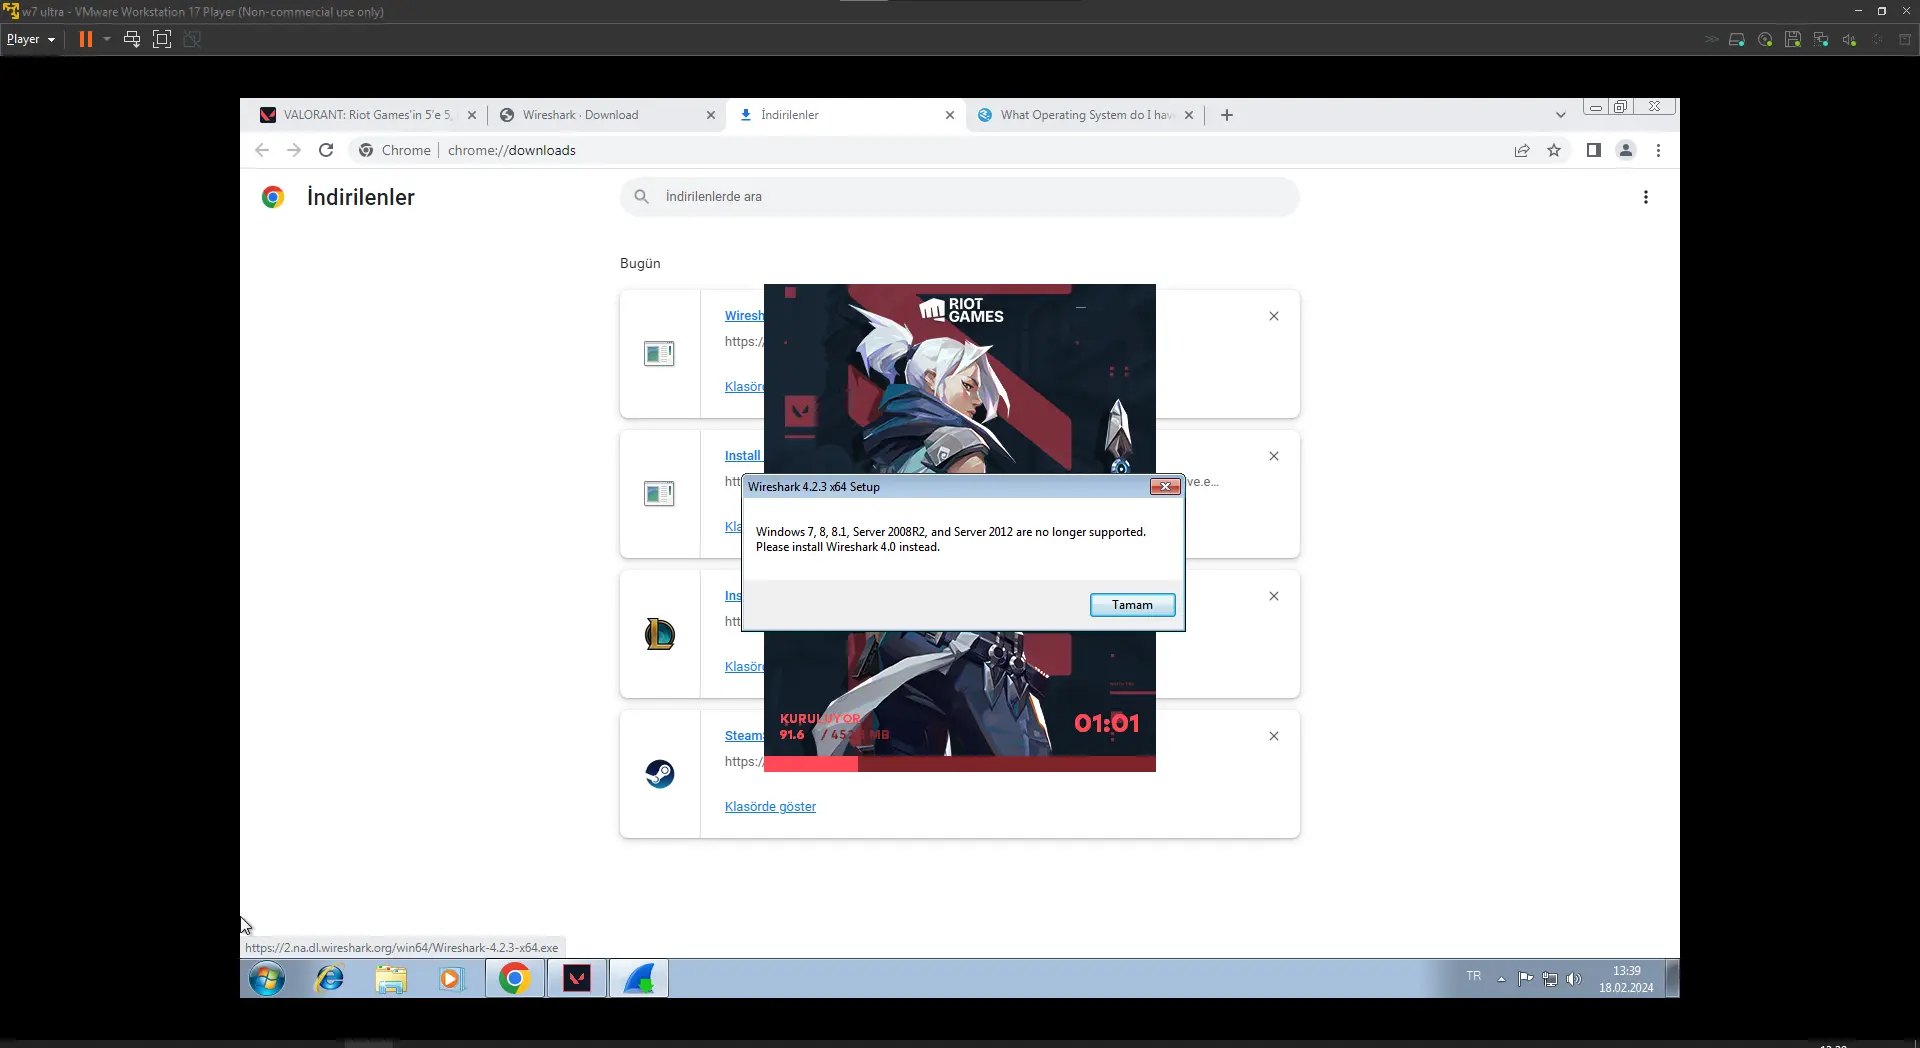This screenshot has width=1920, height=1048.
Task: Click the TR input language indicator
Action: (1474, 977)
